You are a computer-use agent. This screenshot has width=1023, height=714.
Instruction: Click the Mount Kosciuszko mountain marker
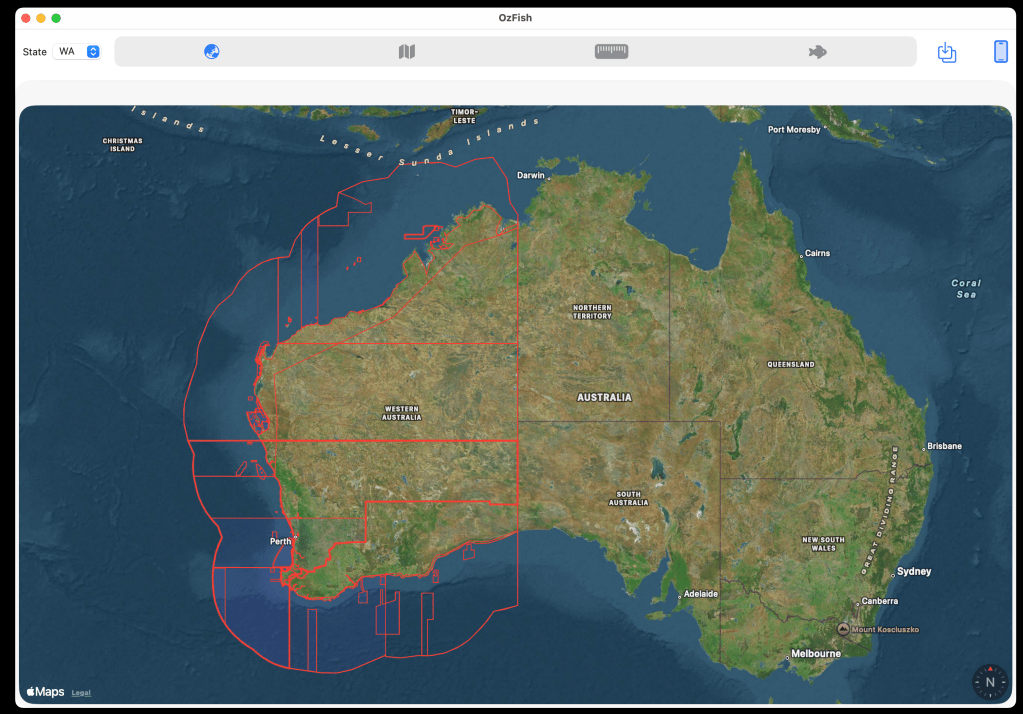pyautogui.click(x=843, y=629)
